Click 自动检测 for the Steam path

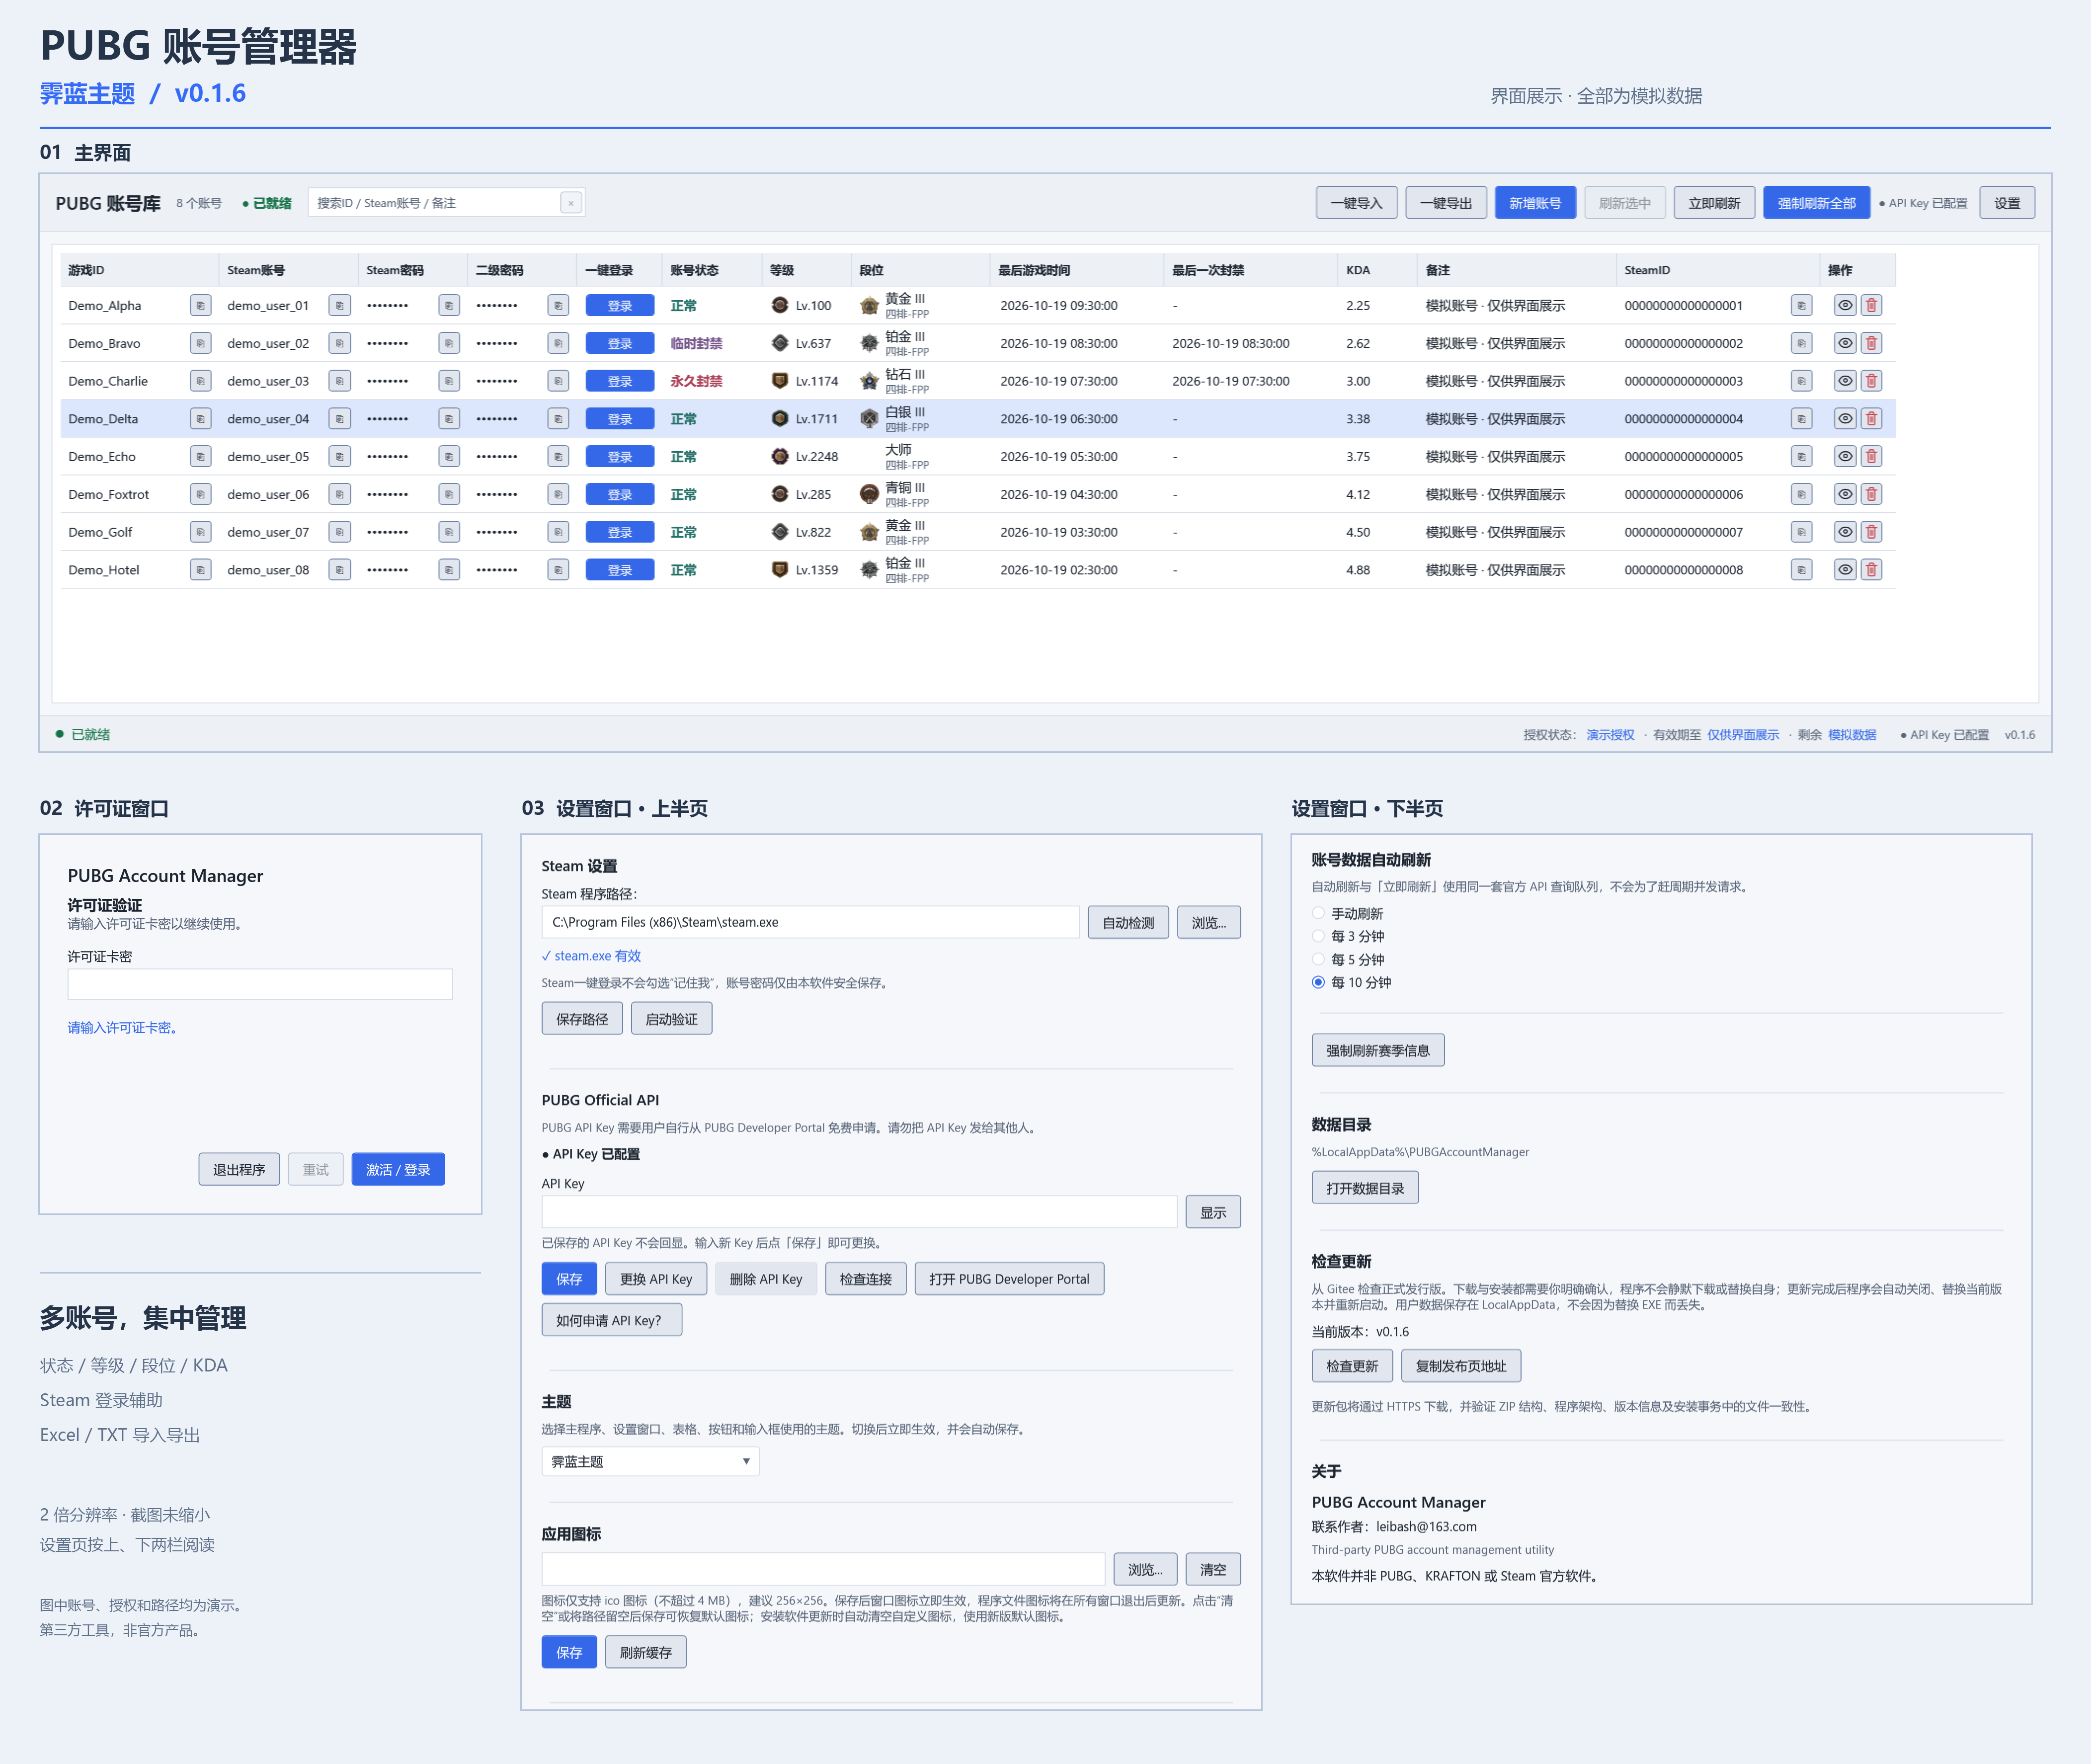click(1128, 922)
